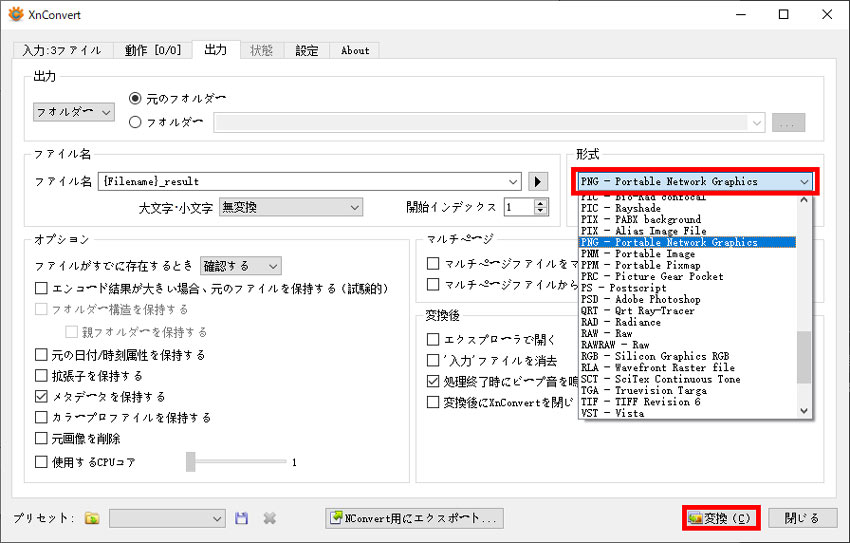Select RLA - Wavefront Raster file format
The height and width of the screenshot is (543, 850).
[x=687, y=367]
